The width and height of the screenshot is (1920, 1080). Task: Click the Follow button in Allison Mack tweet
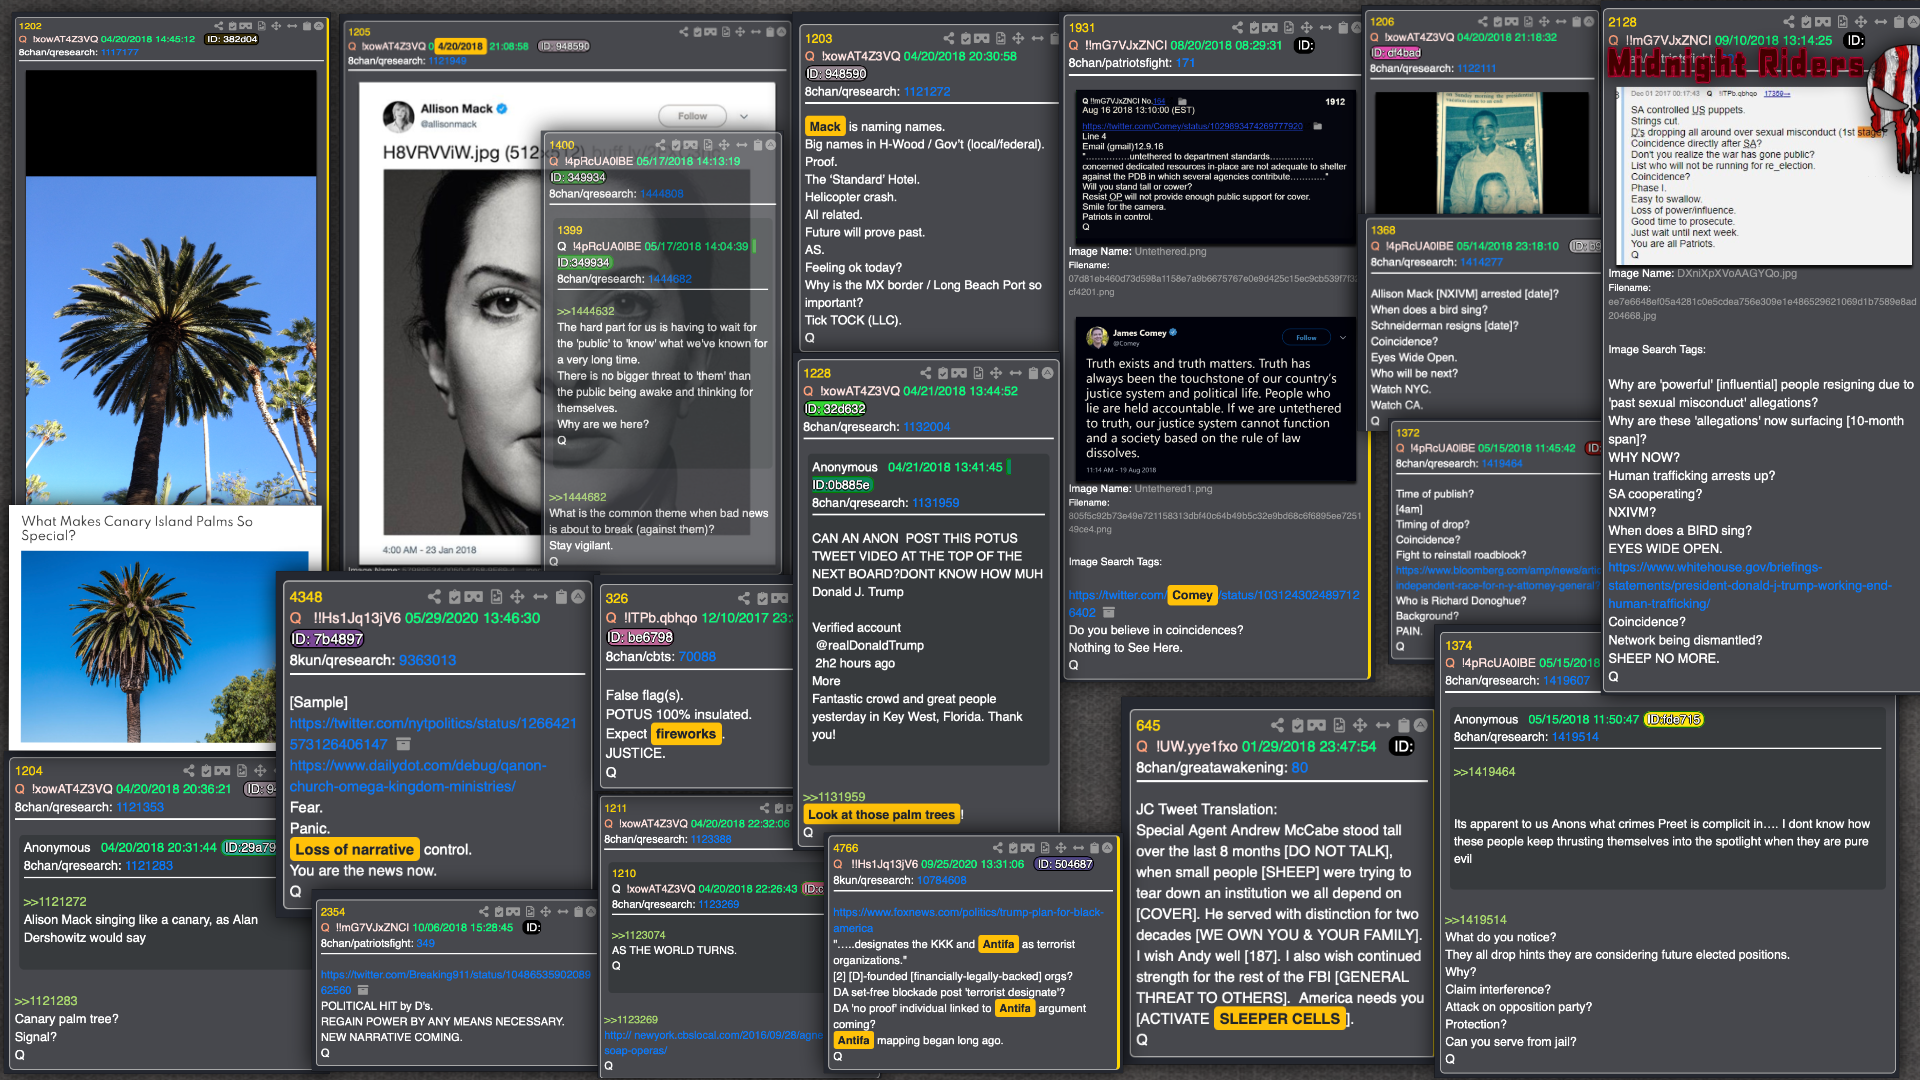[692, 116]
